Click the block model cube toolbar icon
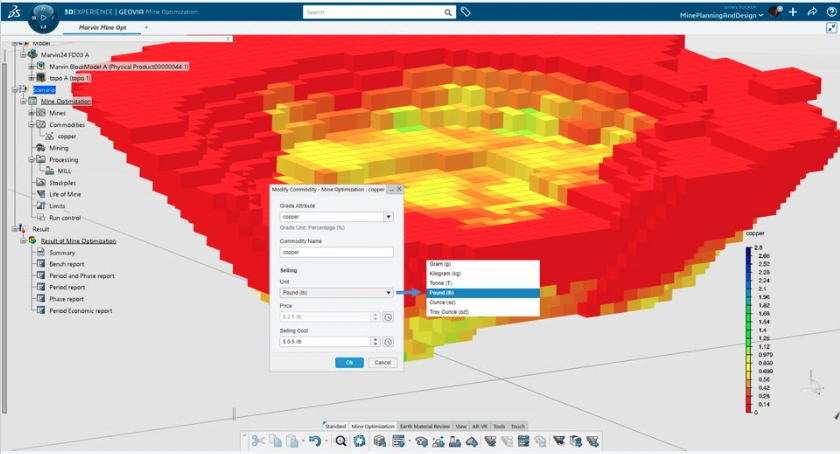The width and height of the screenshot is (840, 454). click(x=380, y=441)
